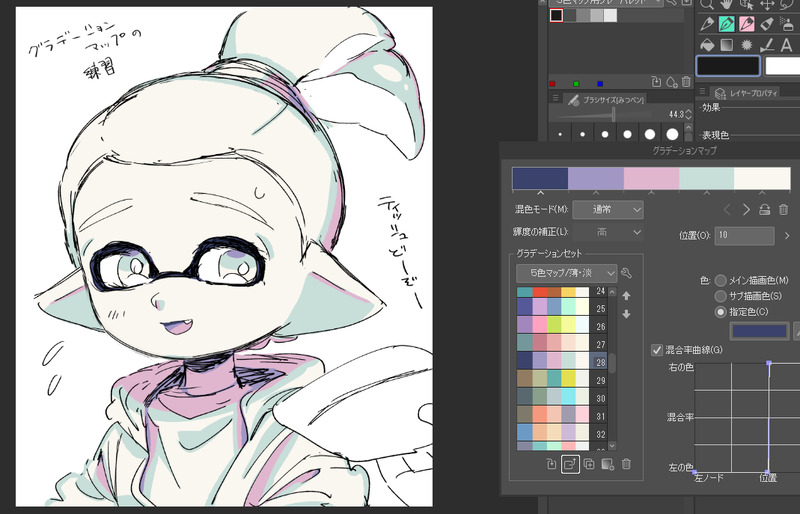Viewport: 800px width, 514px height.
Task: Select the Text tool
Action: click(x=787, y=45)
